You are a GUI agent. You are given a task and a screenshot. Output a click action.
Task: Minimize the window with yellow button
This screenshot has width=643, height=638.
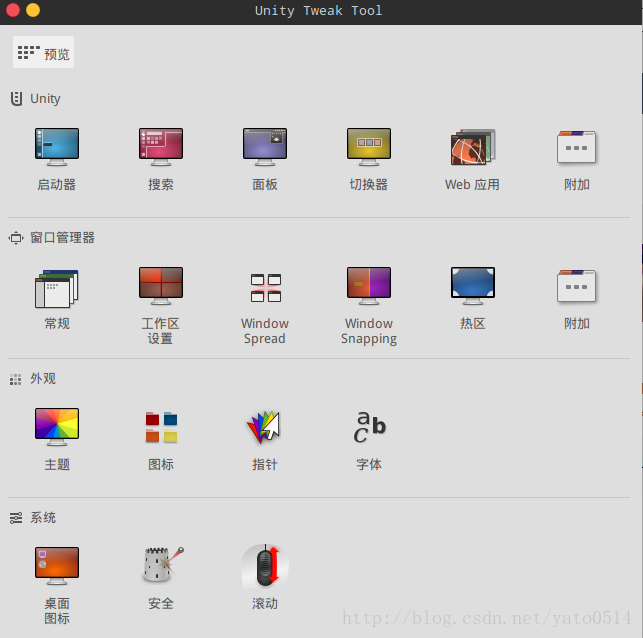(33, 10)
